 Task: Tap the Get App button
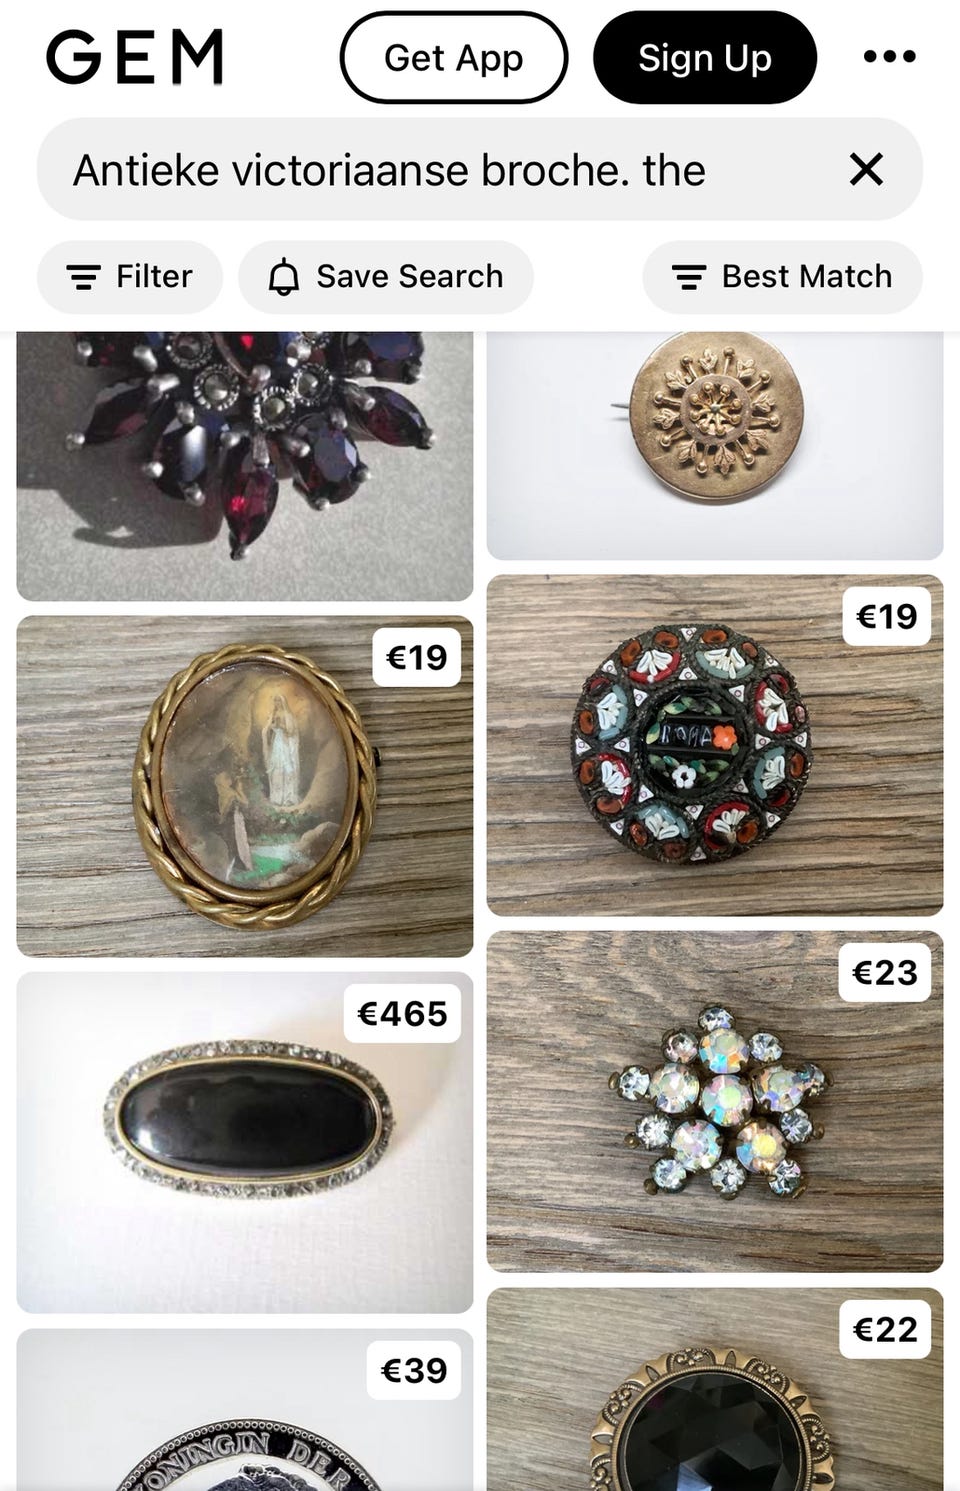(x=454, y=58)
